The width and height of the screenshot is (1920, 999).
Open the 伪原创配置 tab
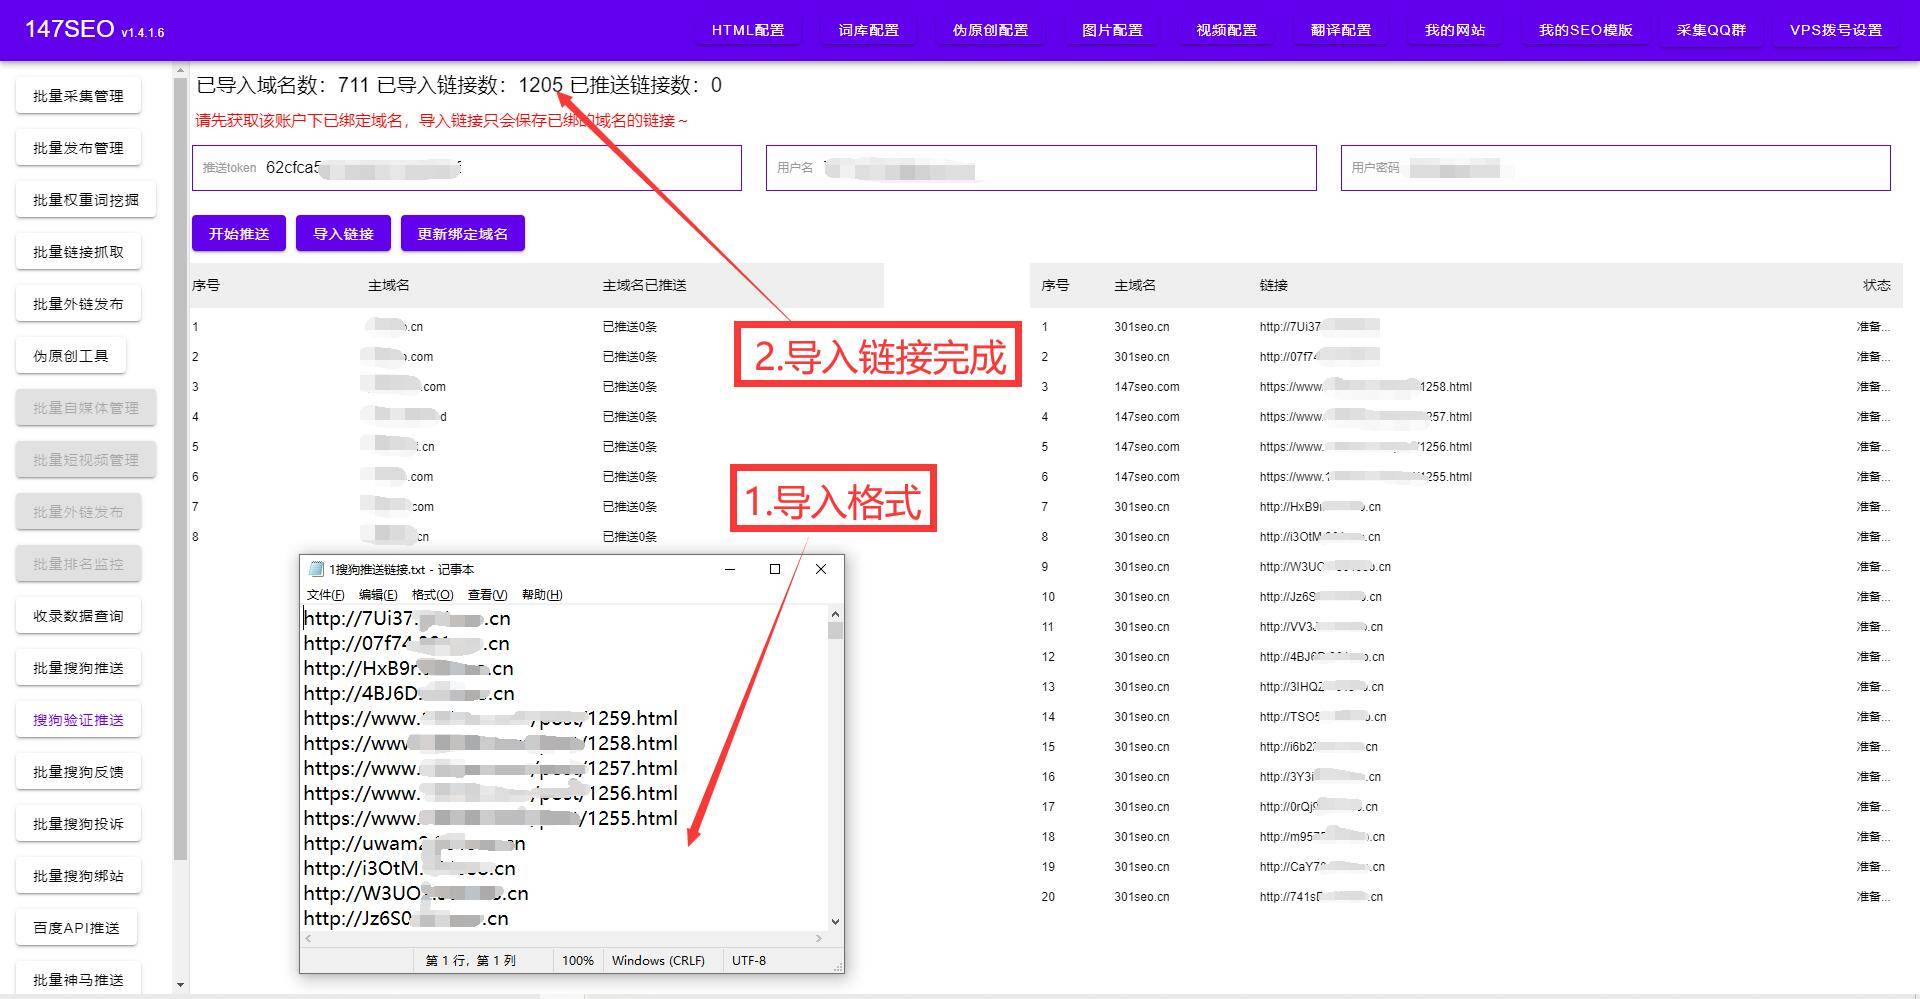coord(990,30)
